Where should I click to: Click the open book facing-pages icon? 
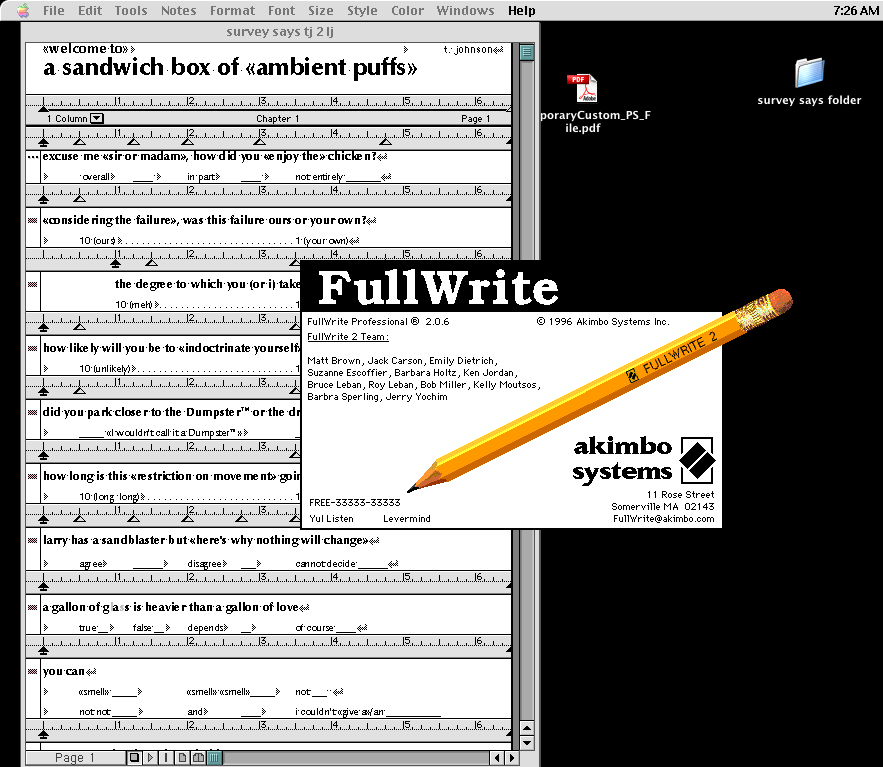click(x=198, y=757)
